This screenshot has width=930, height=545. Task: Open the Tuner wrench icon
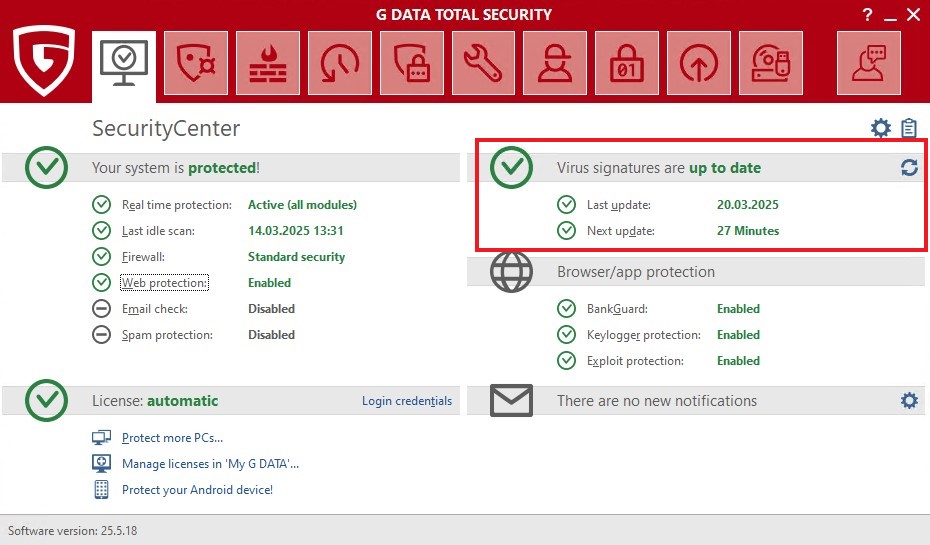pyautogui.click(x=483, y=63)
